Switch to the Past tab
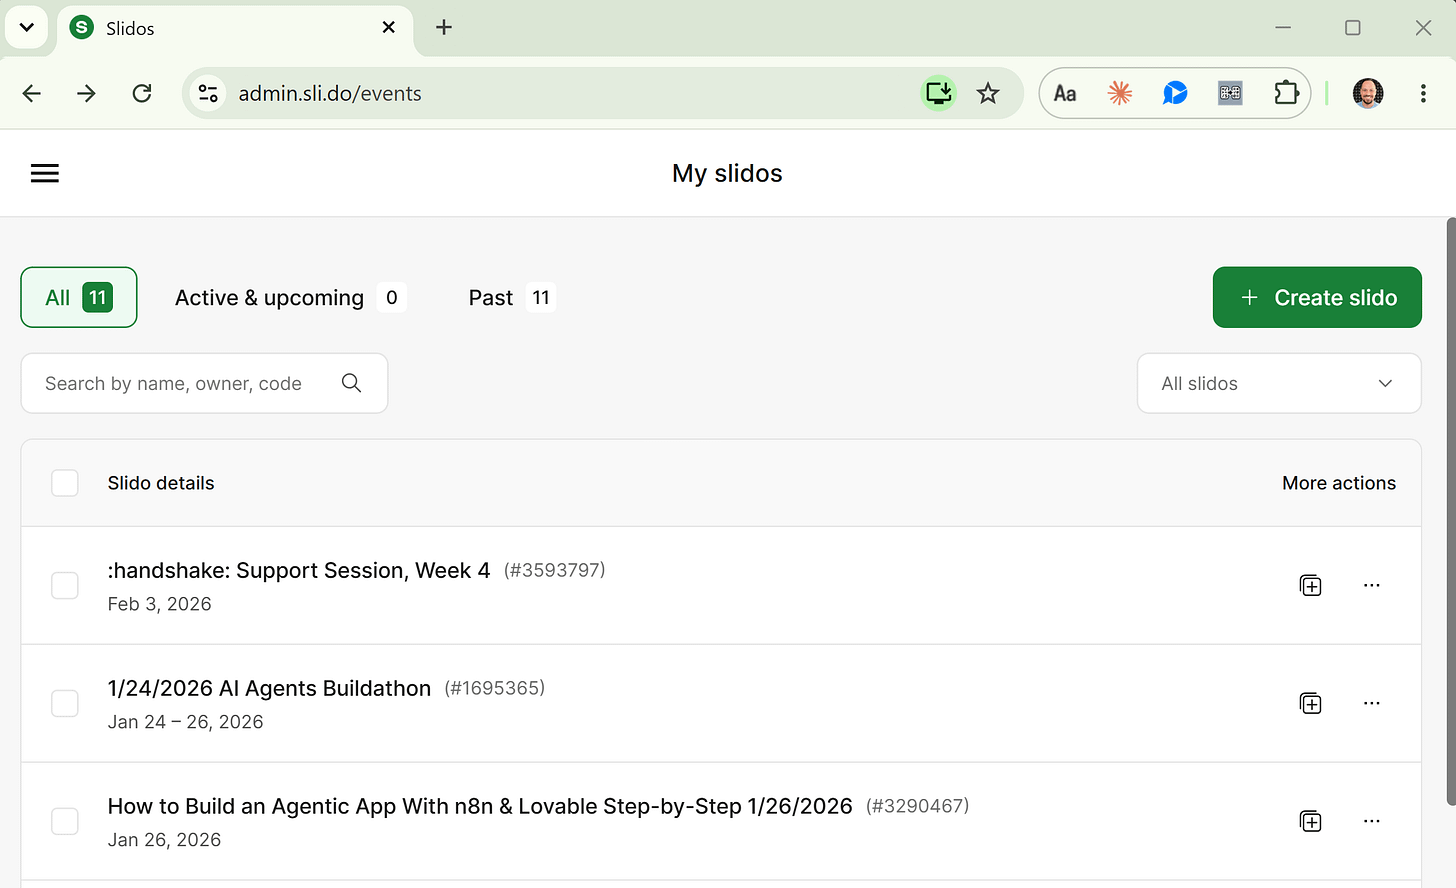 511,297
